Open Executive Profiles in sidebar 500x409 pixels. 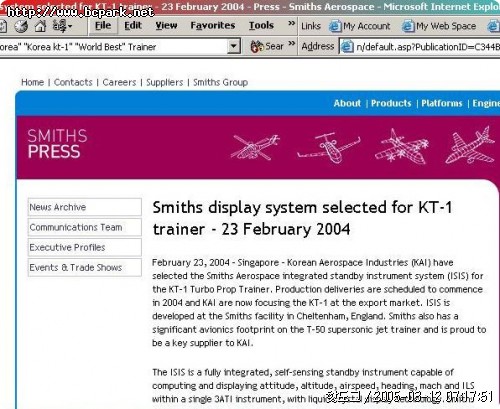(85, 247)
